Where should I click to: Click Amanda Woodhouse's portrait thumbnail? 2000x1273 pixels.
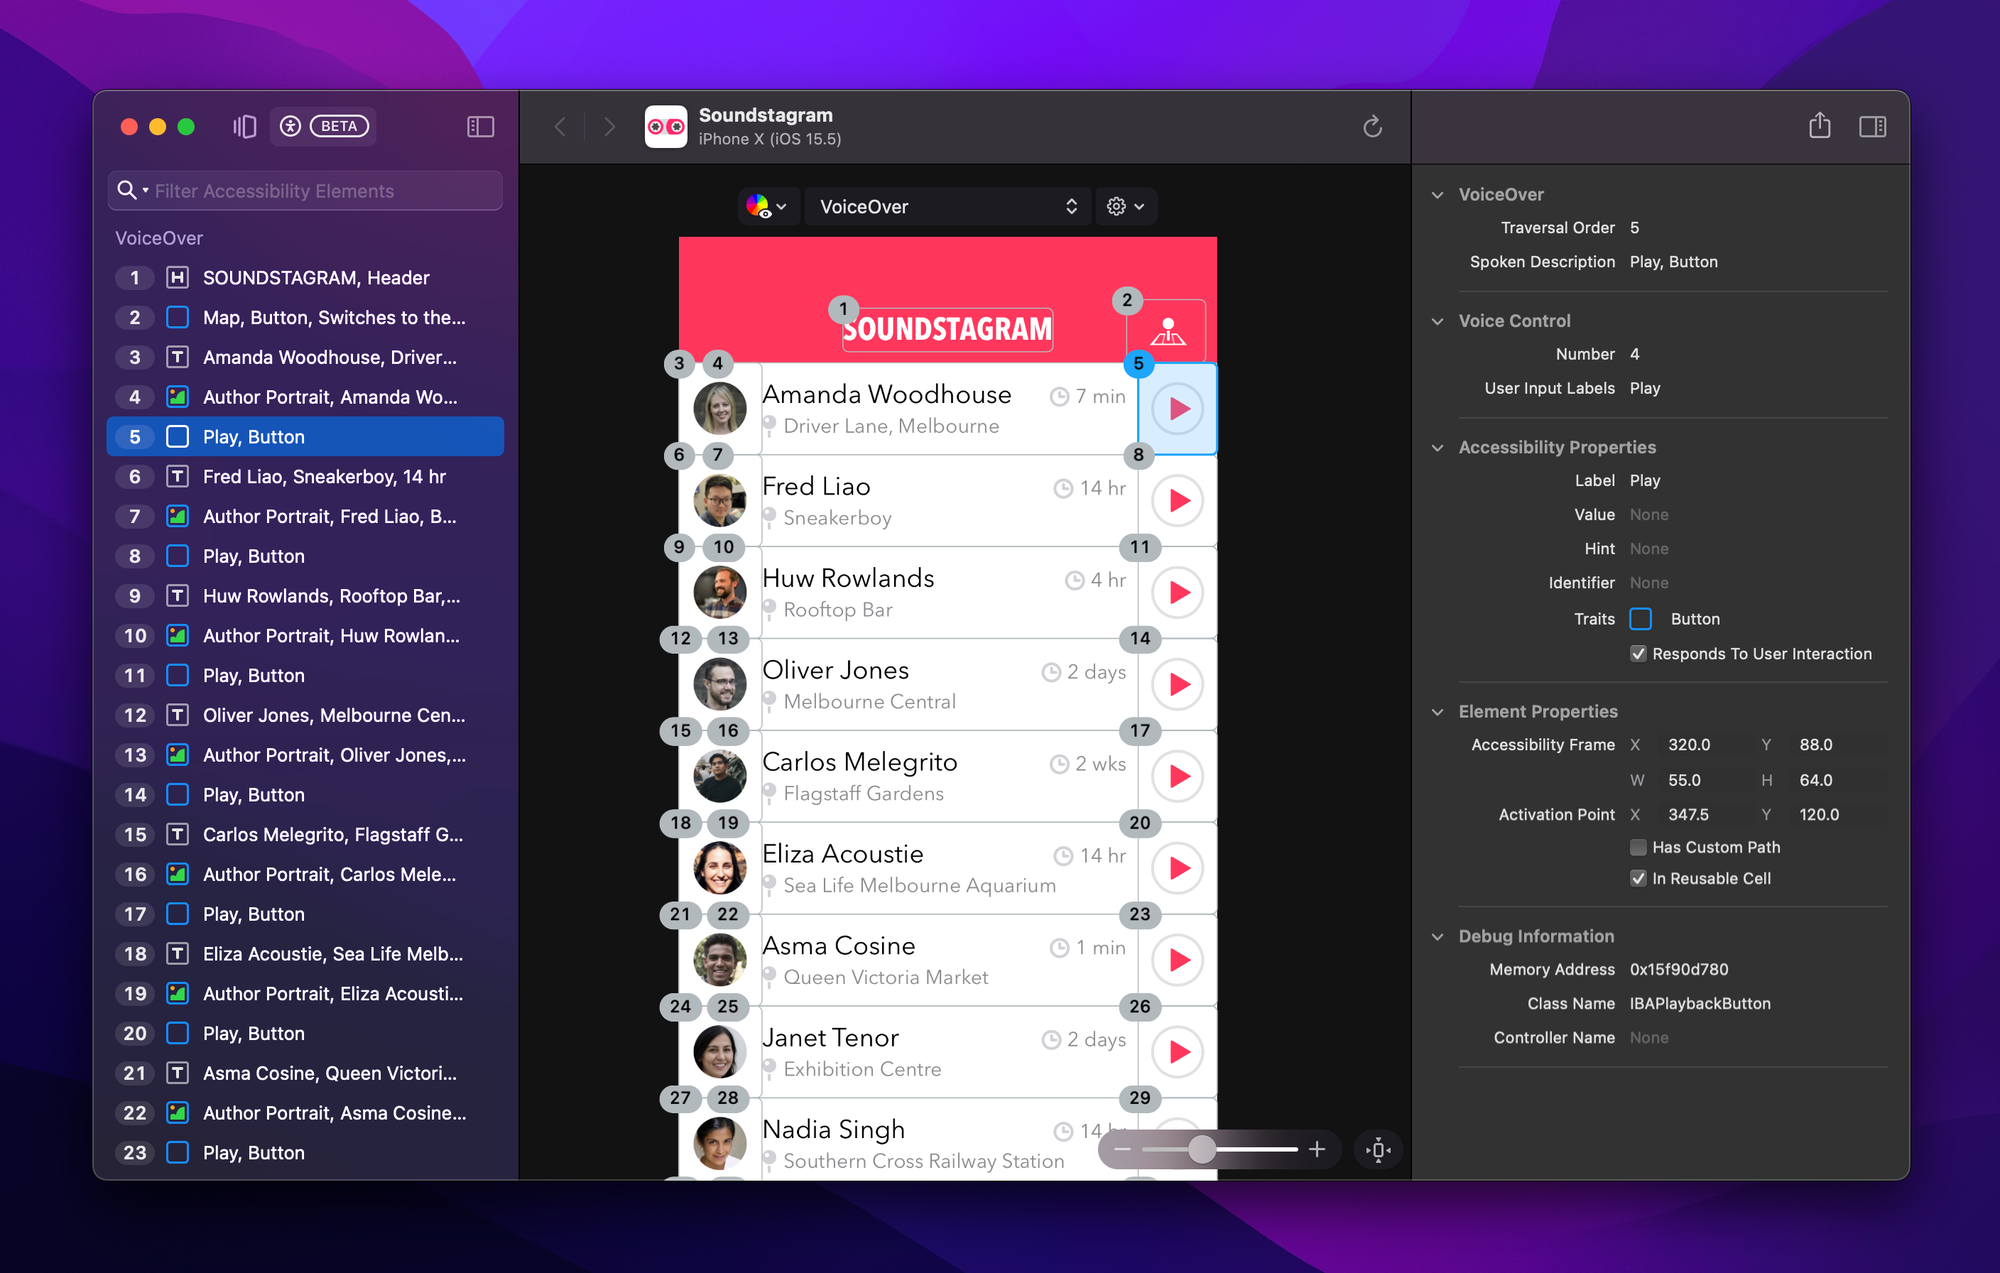pyautogui.click(x=720, y=409)
